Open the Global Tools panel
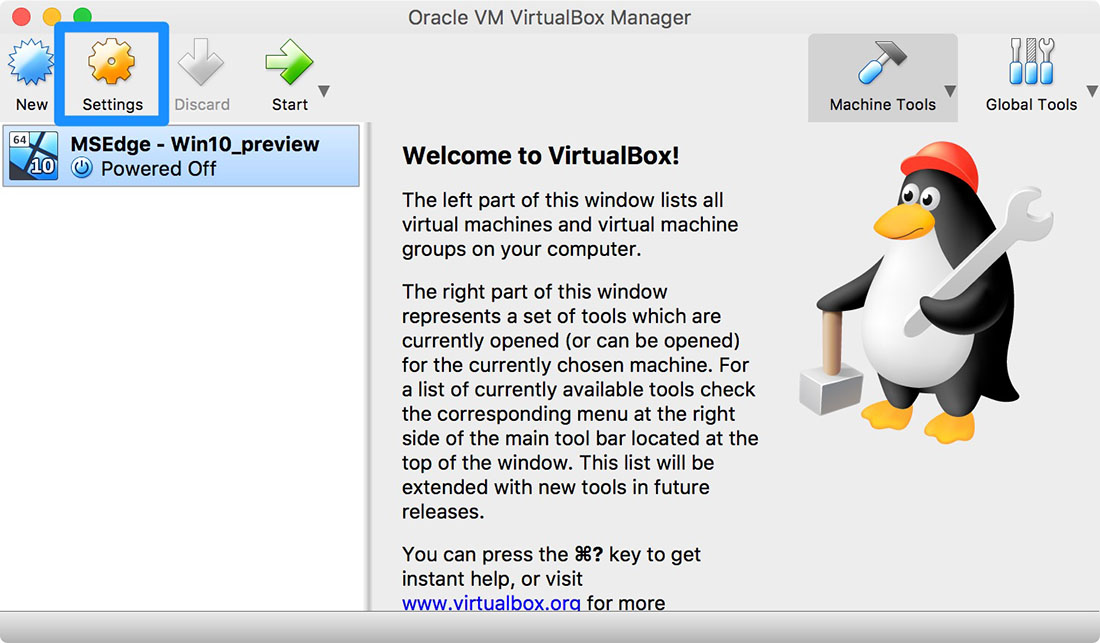 [1031, 74]
